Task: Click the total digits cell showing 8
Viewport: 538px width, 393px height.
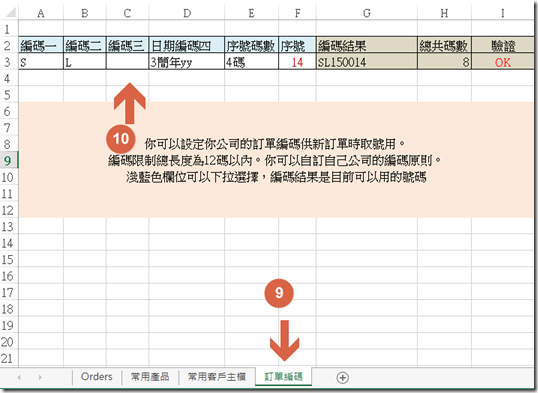Action: (444, 61)
